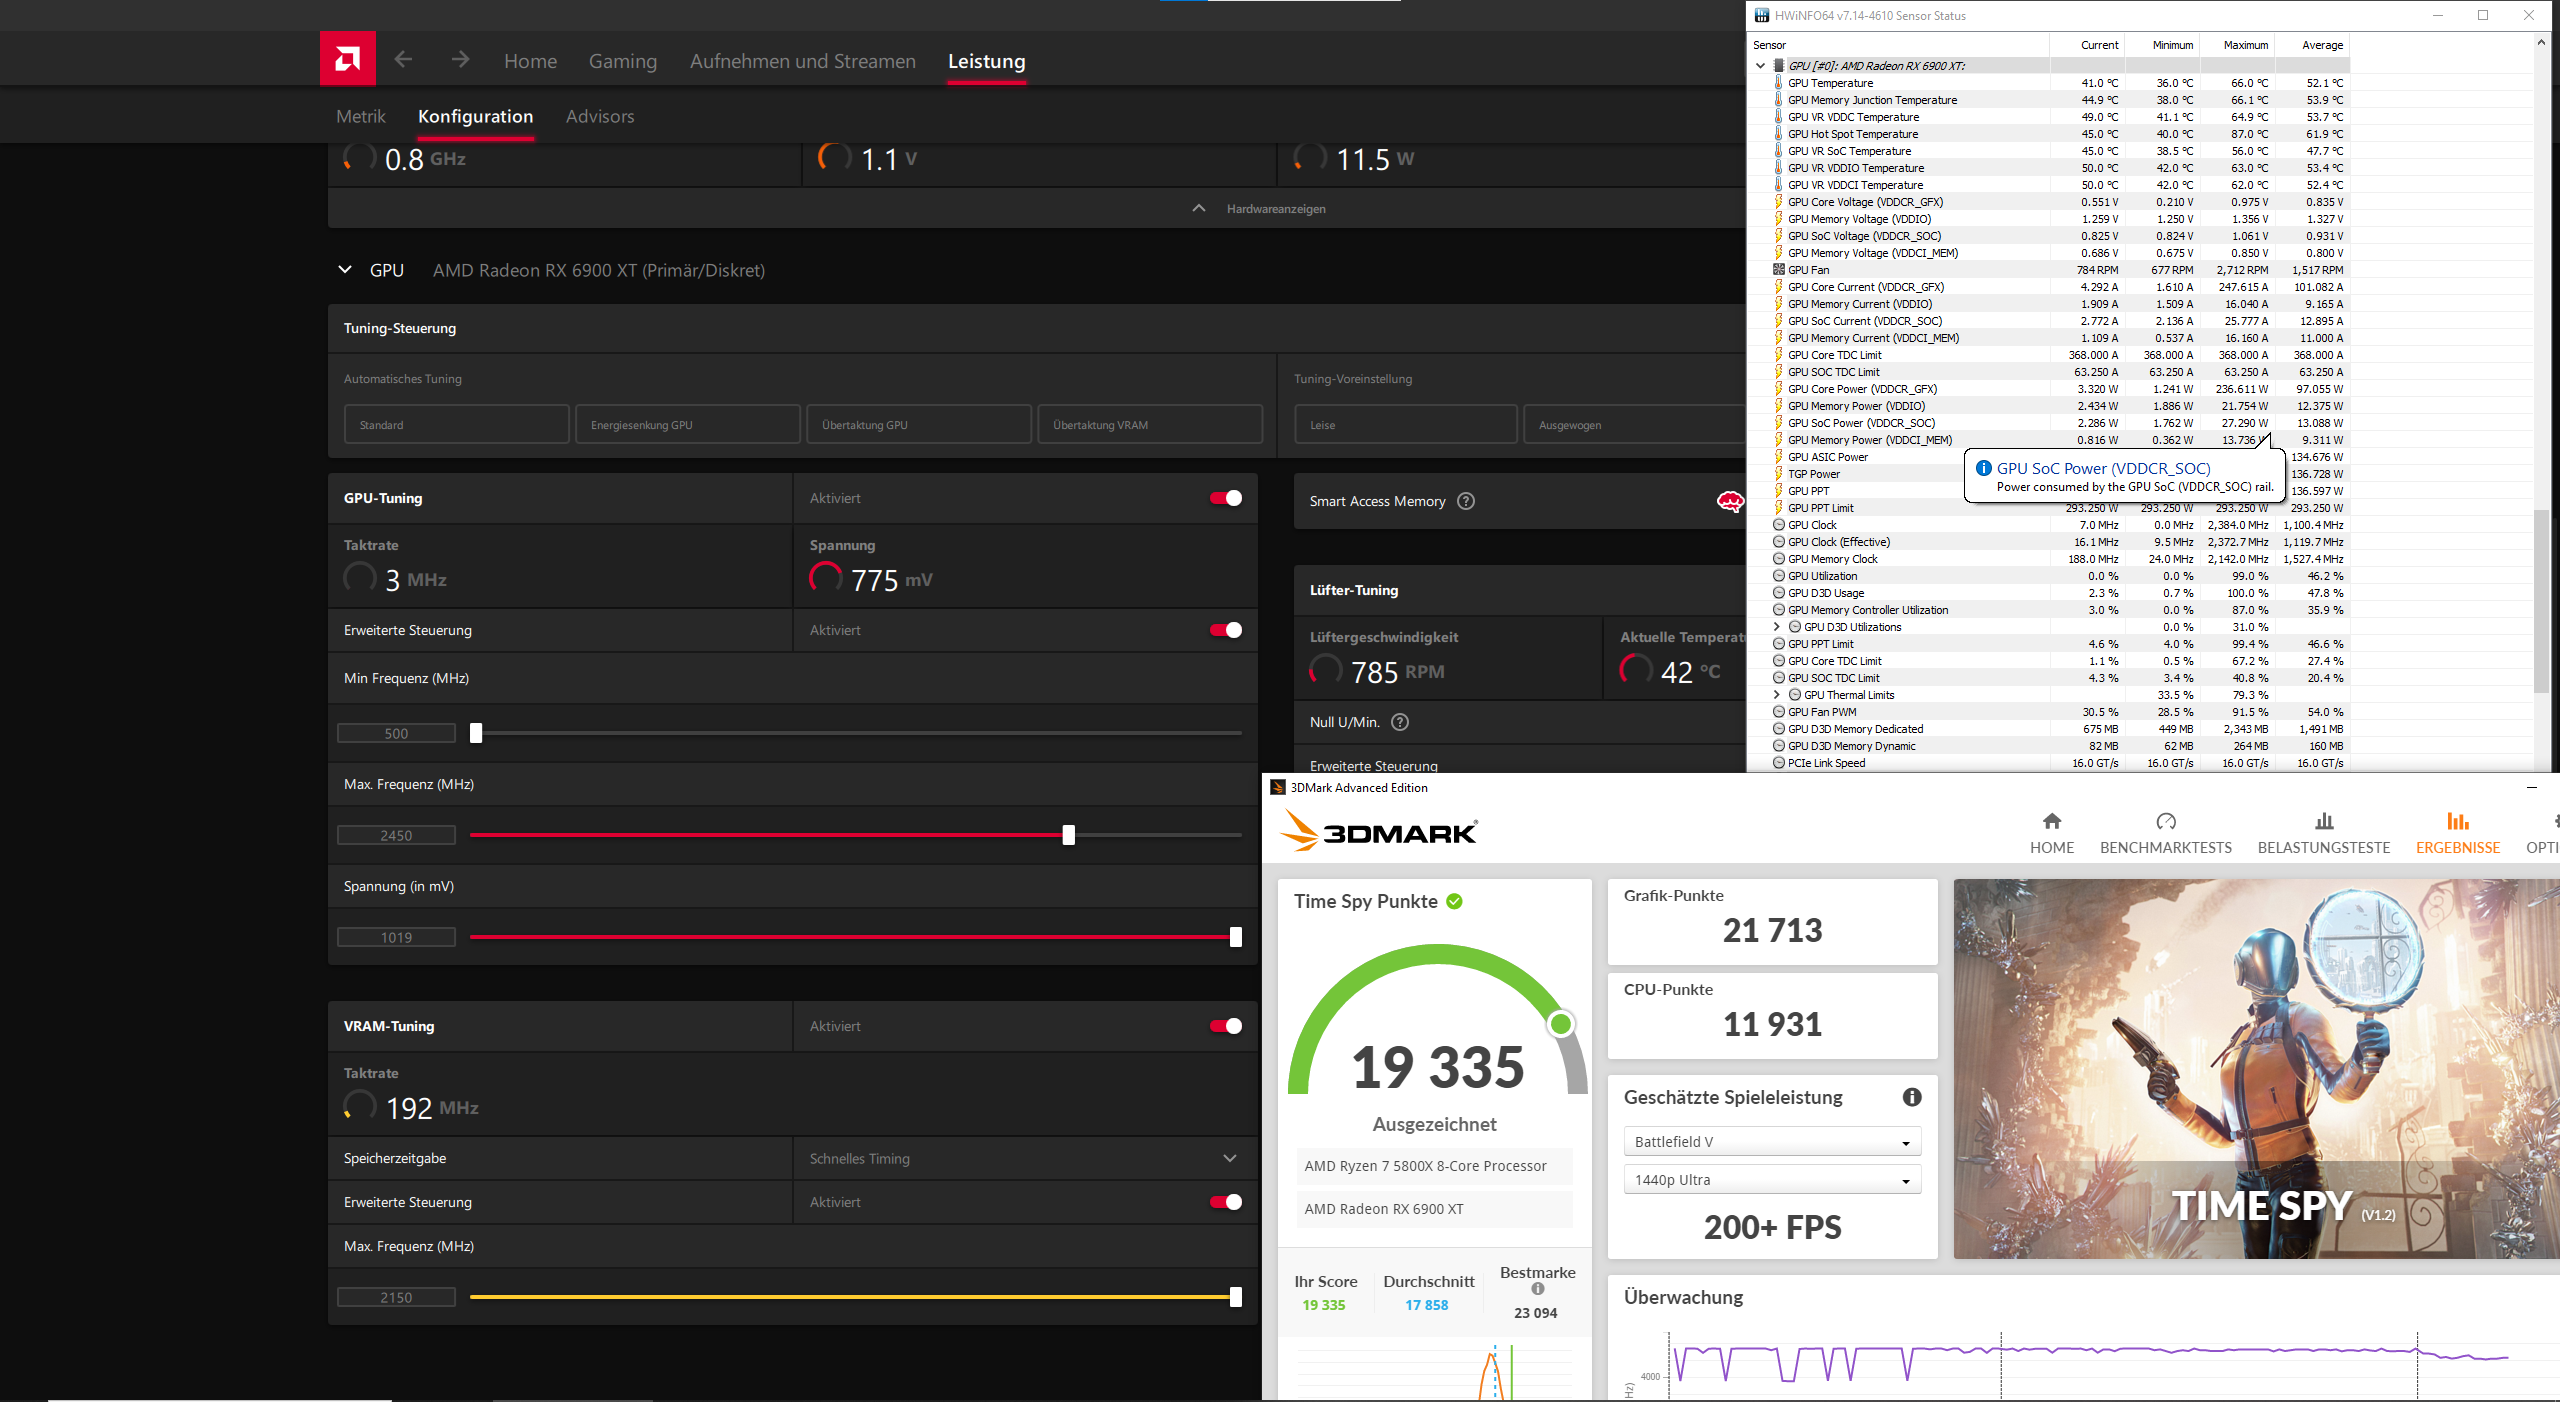The height and width of the screenshot is (1402, 2560).
Task: Toggle GPU Erweiterte Steuerung switch
Action: click(1226, 630)
